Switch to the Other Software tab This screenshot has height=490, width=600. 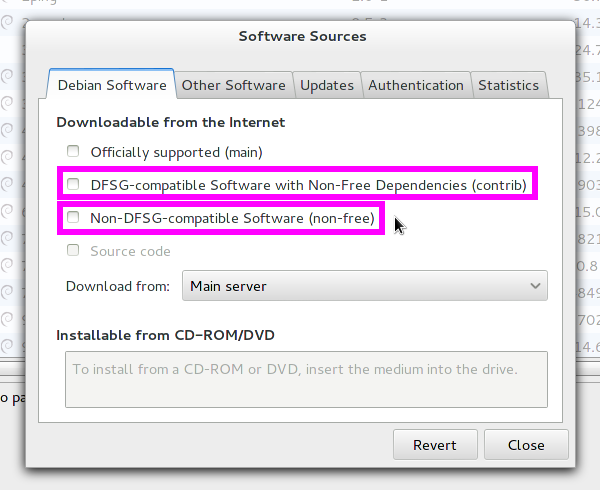[x=233, y=85]
